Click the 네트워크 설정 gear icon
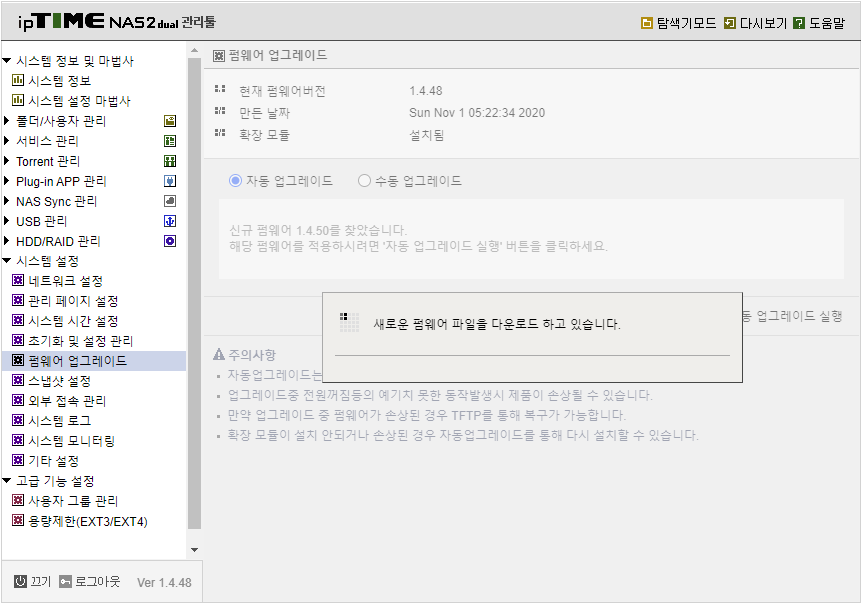 tap(18, 281)
